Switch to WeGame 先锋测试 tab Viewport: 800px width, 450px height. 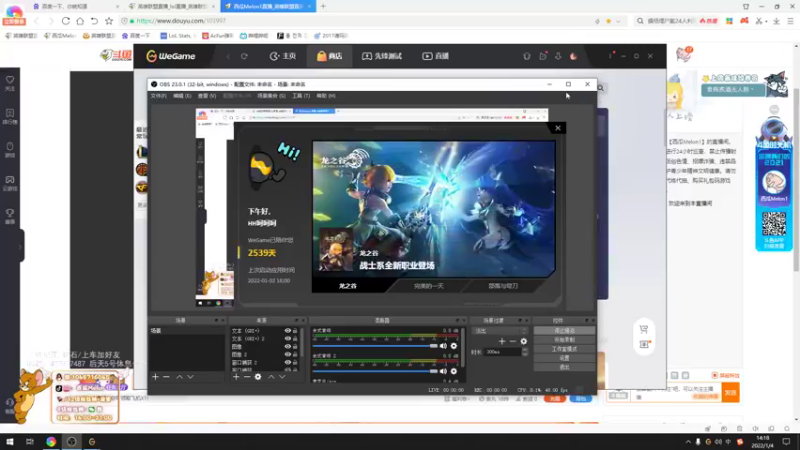382,56
